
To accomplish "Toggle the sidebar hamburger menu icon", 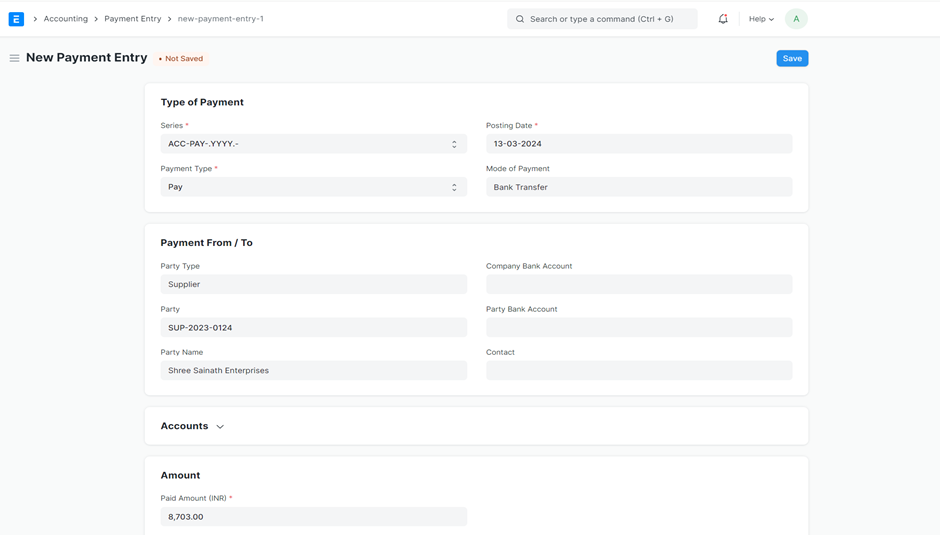I will (14, 58).
